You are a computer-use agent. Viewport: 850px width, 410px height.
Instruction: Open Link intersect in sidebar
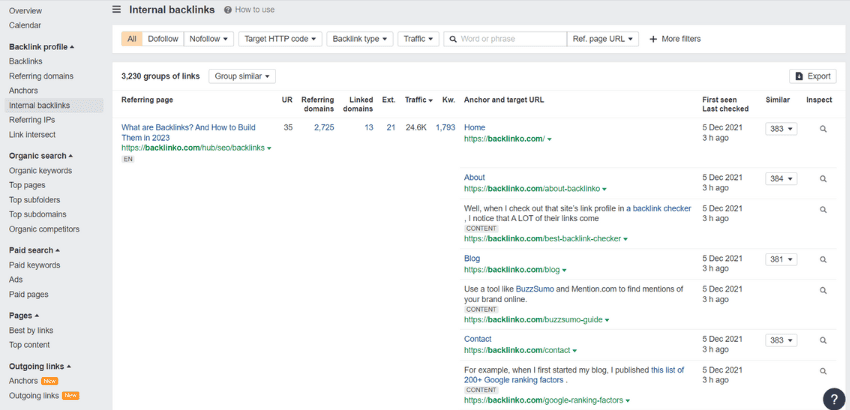pos(32,135)
